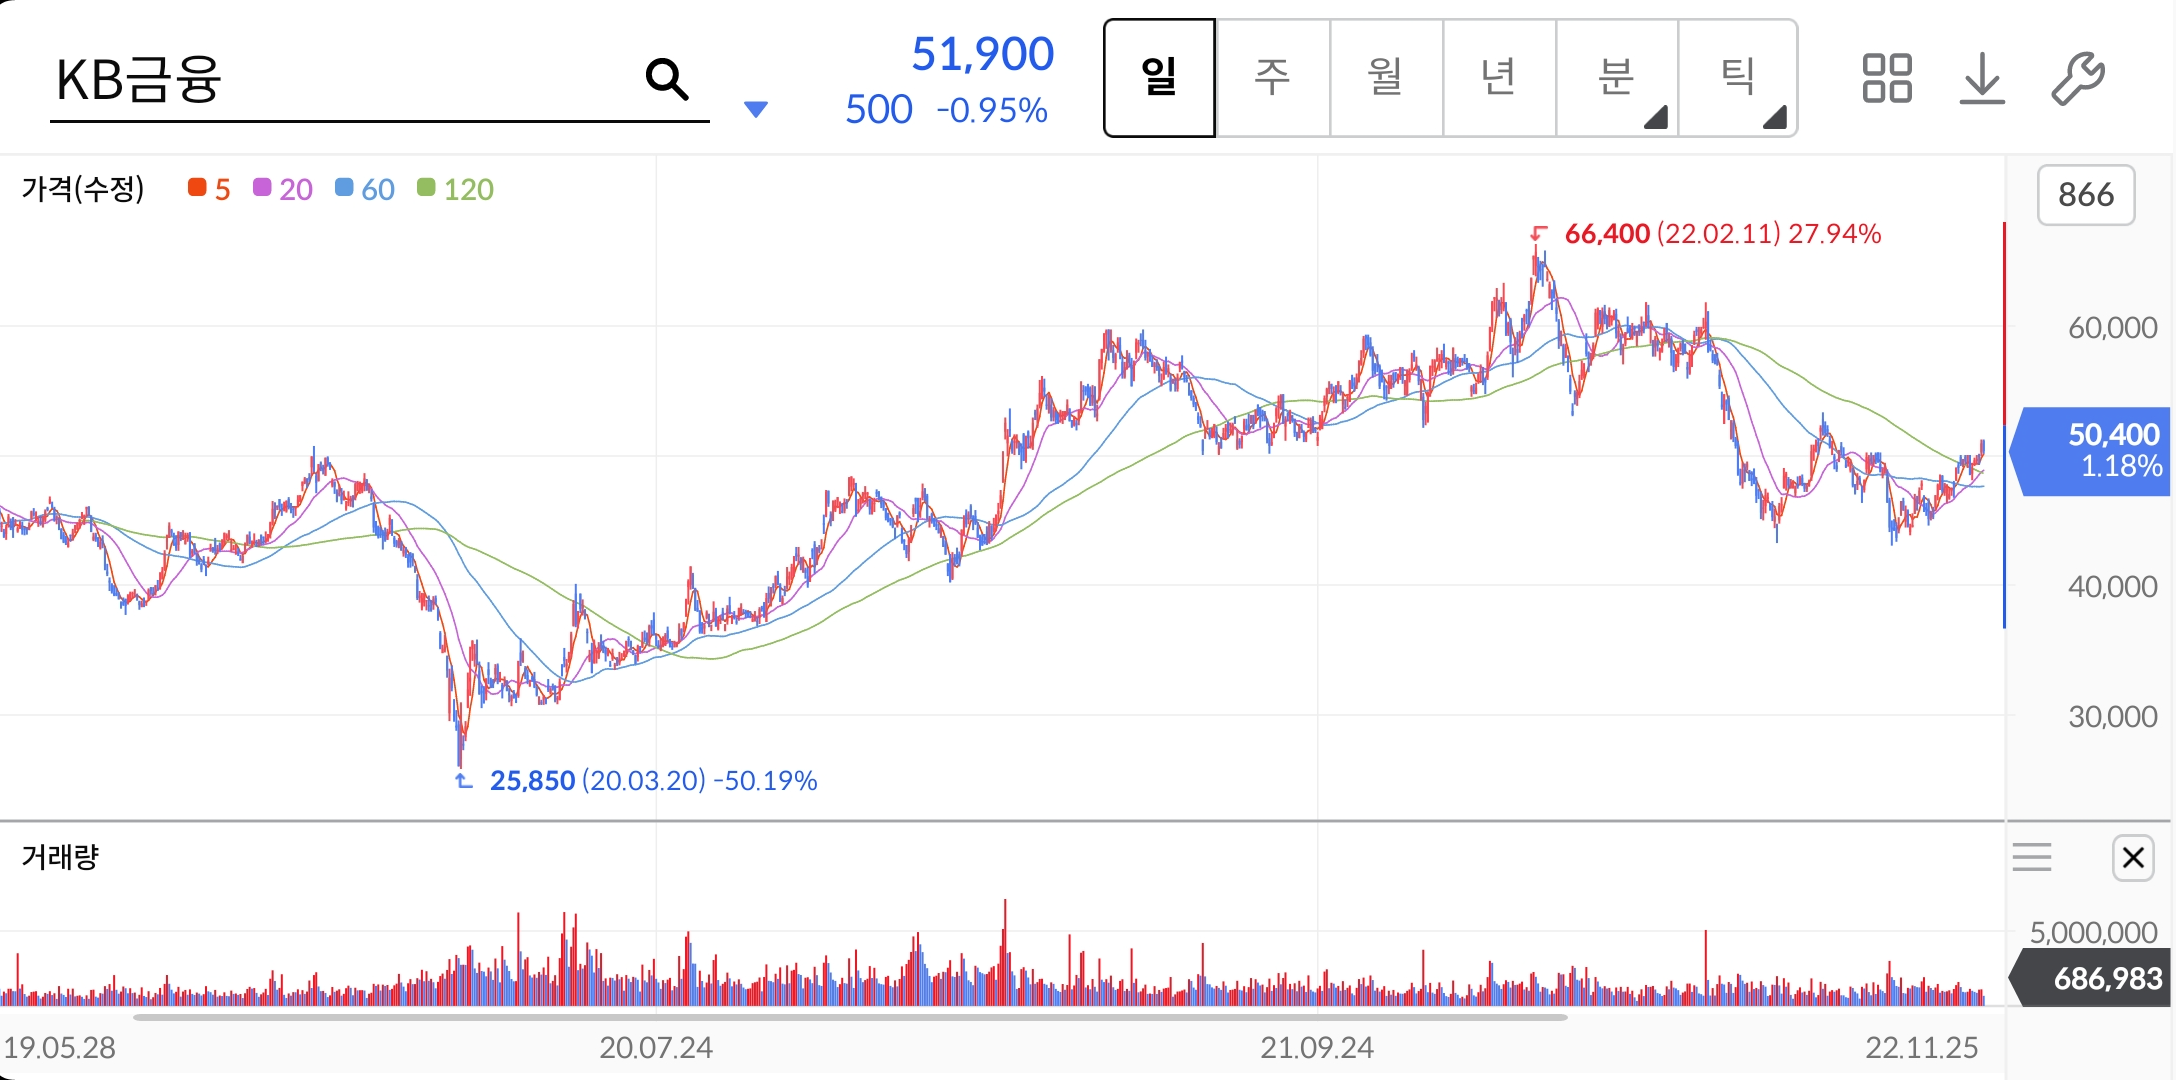Screen dimensions: 2176x1080
Task: Select the 년 yearly chart period
Action: [1498, 78]
